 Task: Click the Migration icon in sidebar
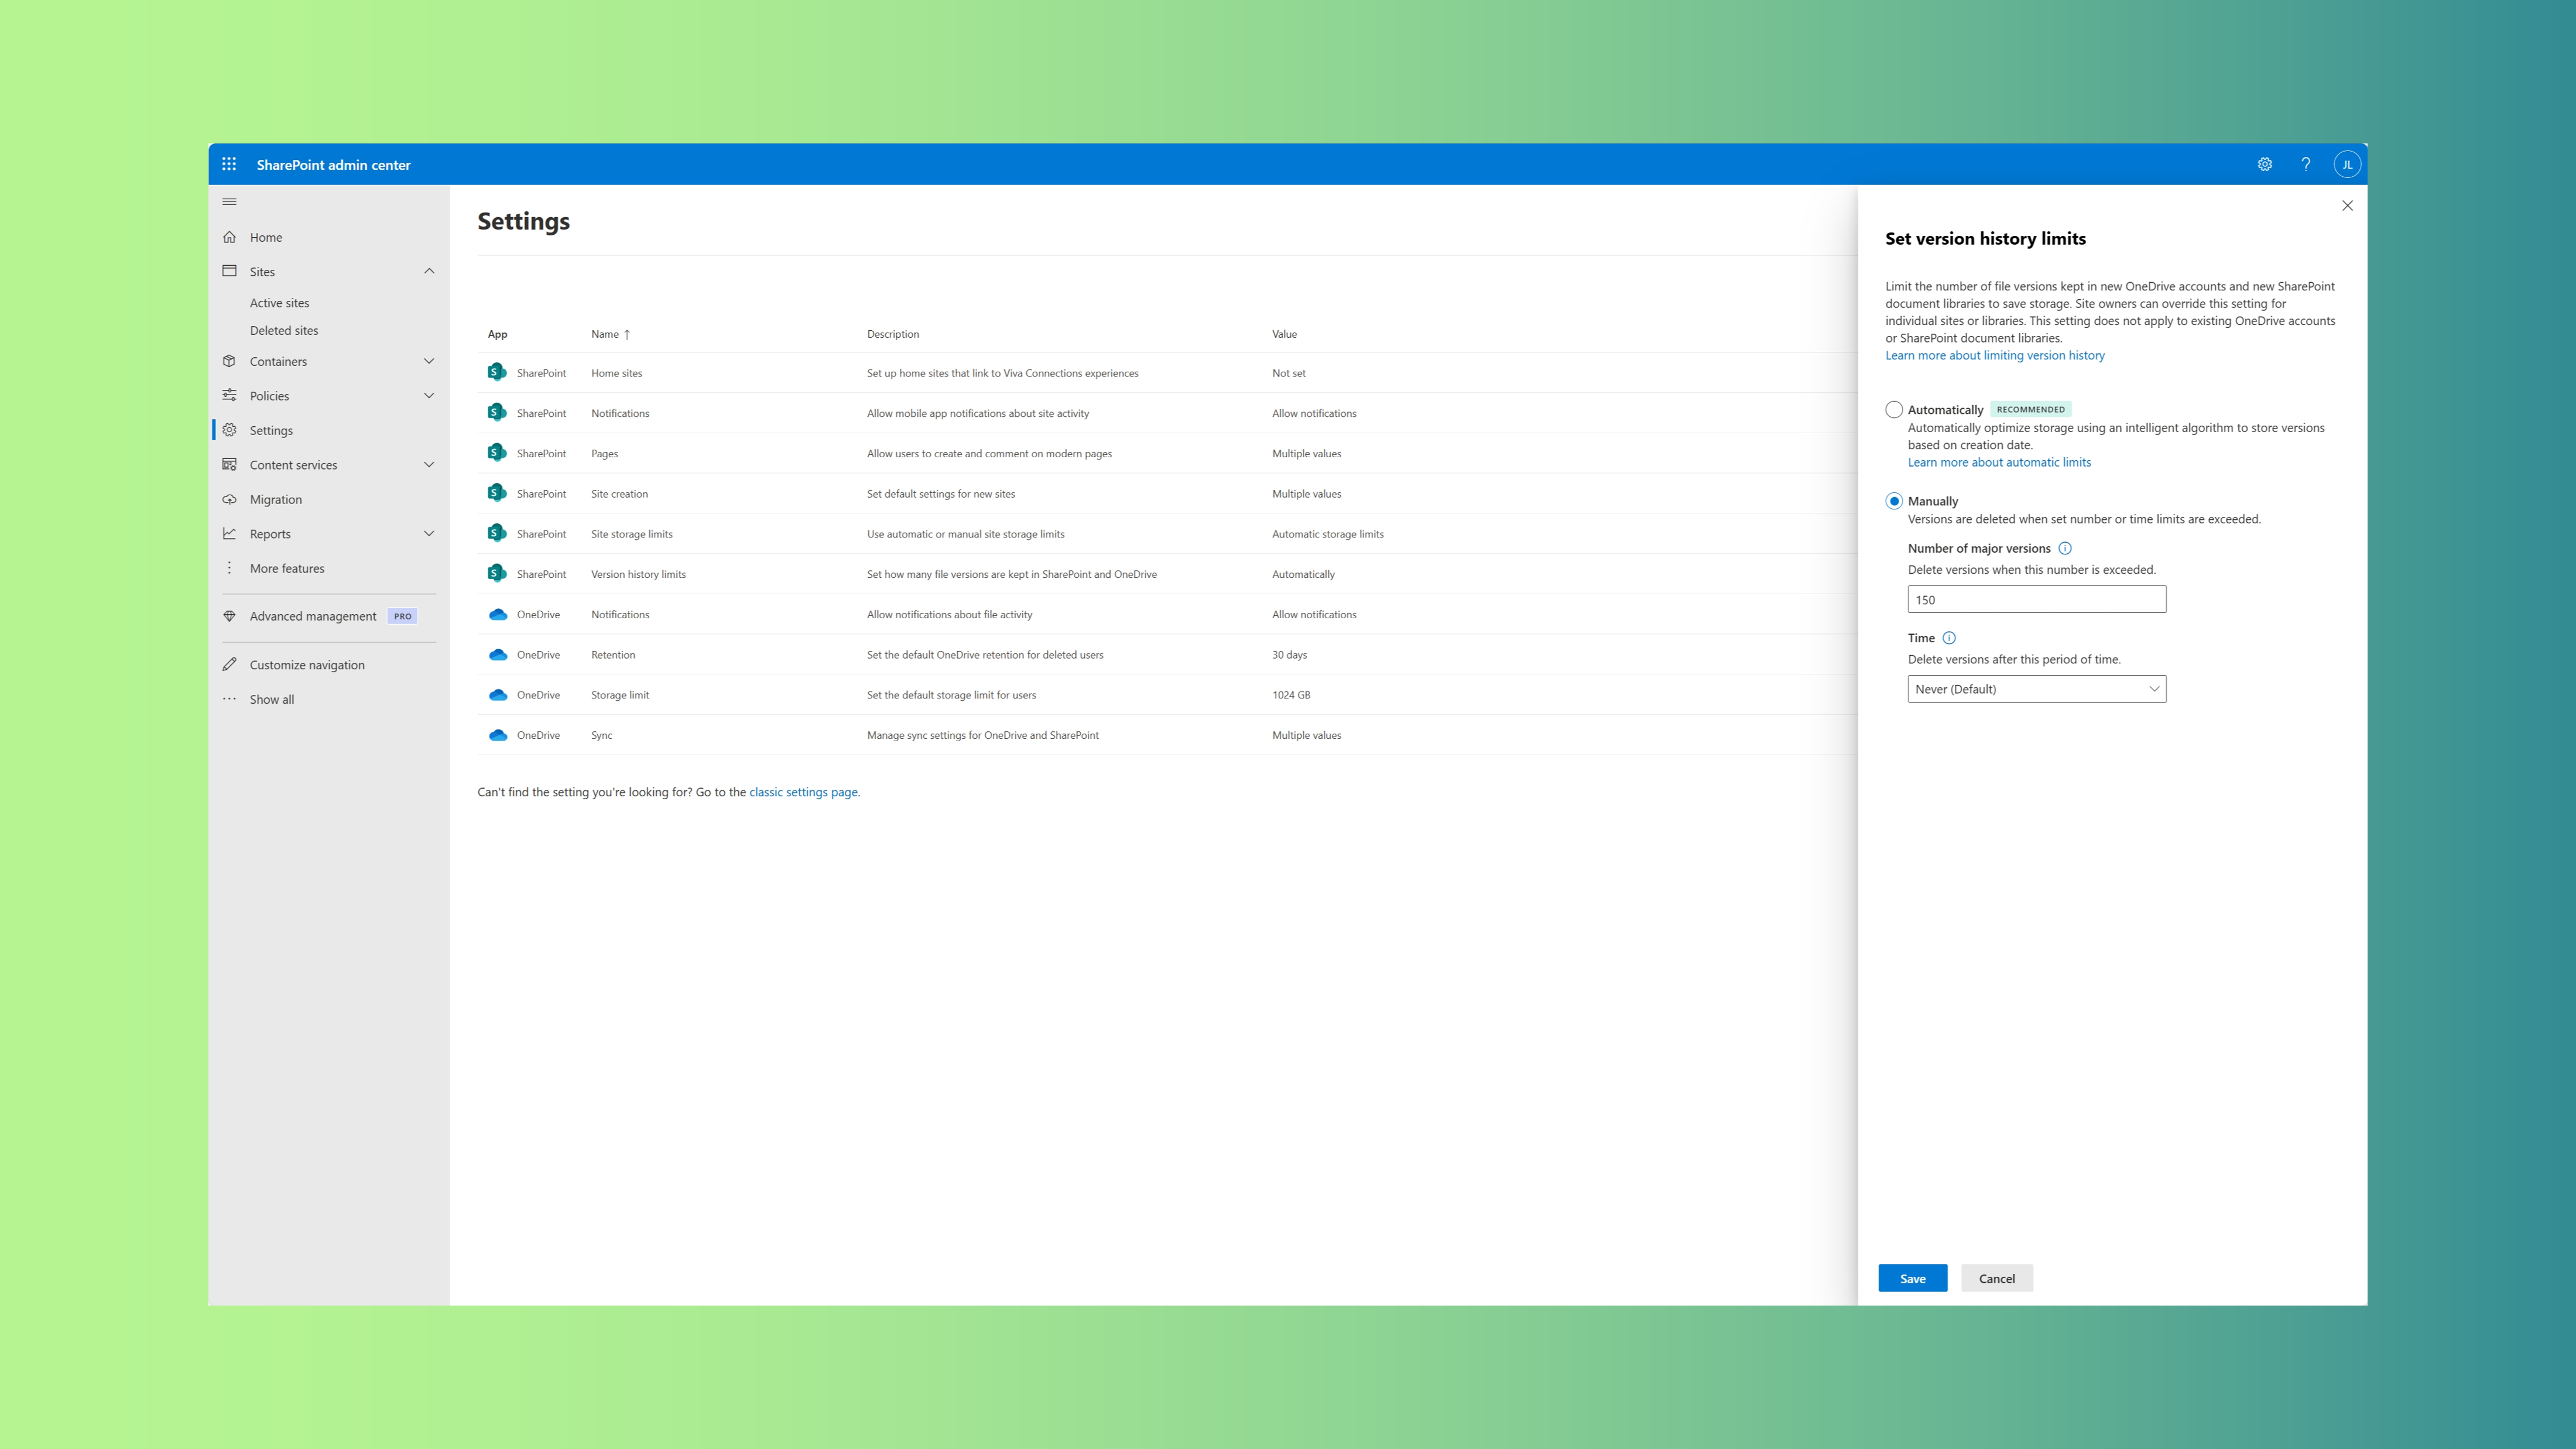230,499
